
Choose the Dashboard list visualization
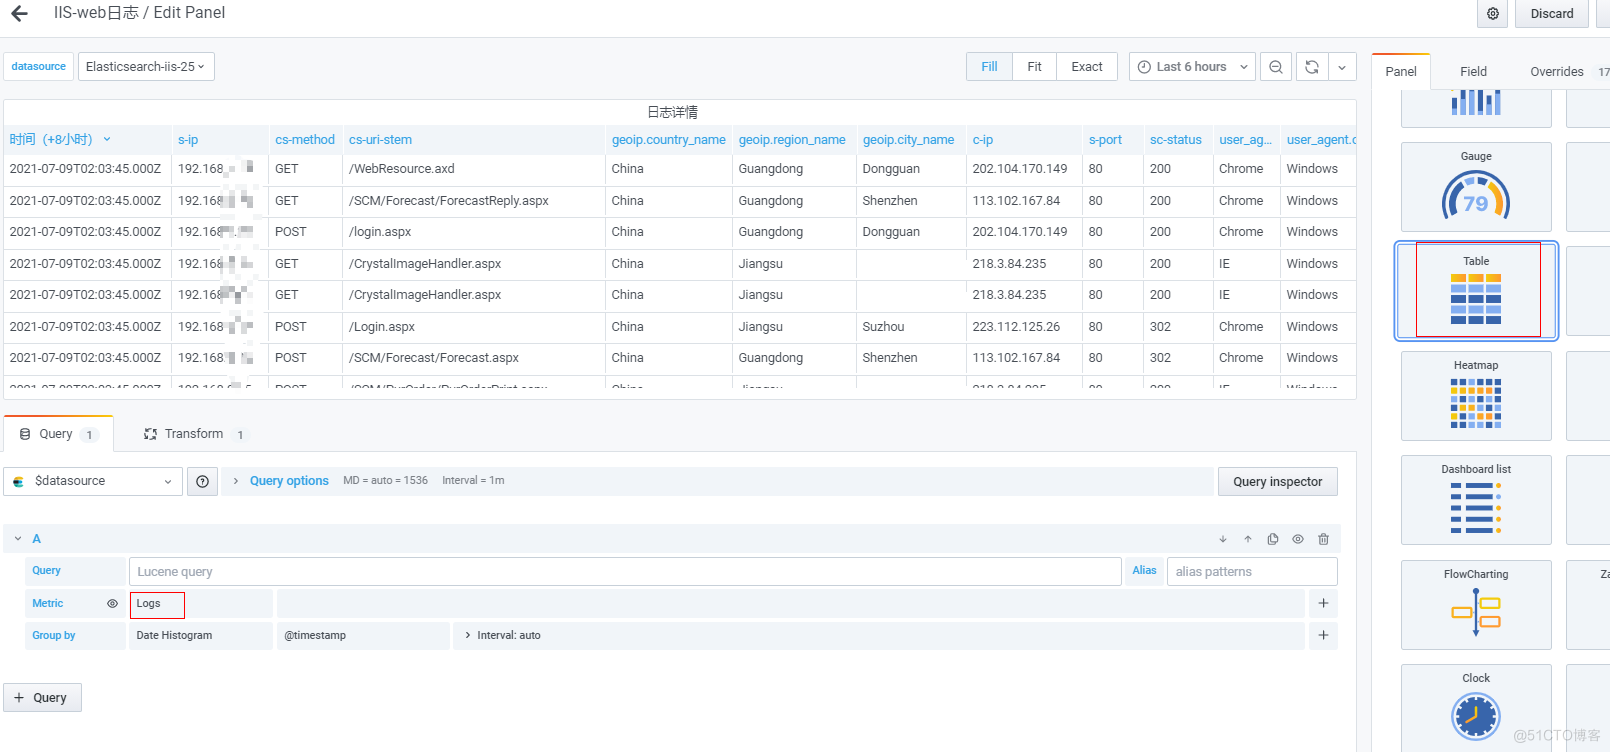pyautogui.click(x=1476, y=500)
